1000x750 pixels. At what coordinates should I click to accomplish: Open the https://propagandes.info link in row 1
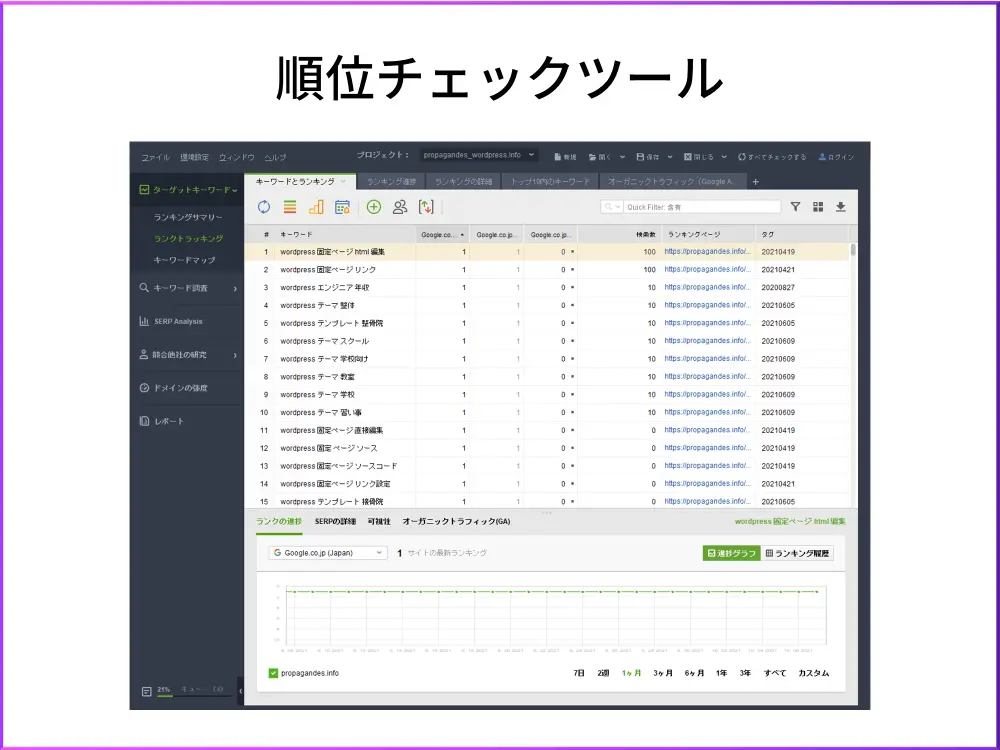(706, 251)
